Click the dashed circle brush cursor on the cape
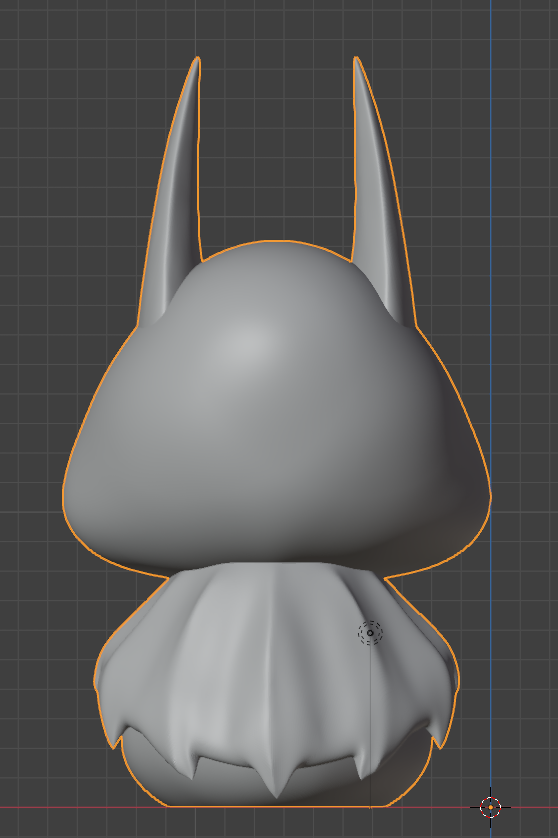The image size is (558, 838). (370, 633)
